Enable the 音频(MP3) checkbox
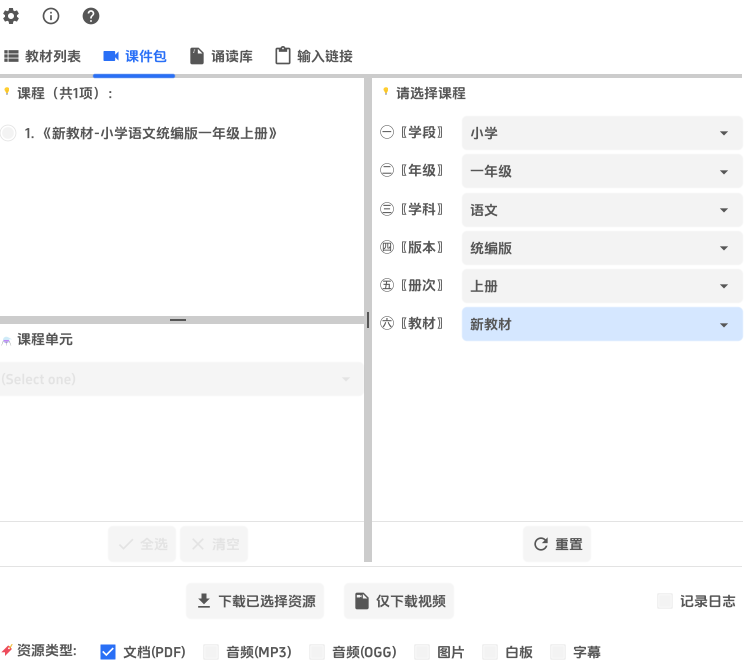The height and width of the screenshot is (671, 746). pyautogui.click(x=211, y=652)
